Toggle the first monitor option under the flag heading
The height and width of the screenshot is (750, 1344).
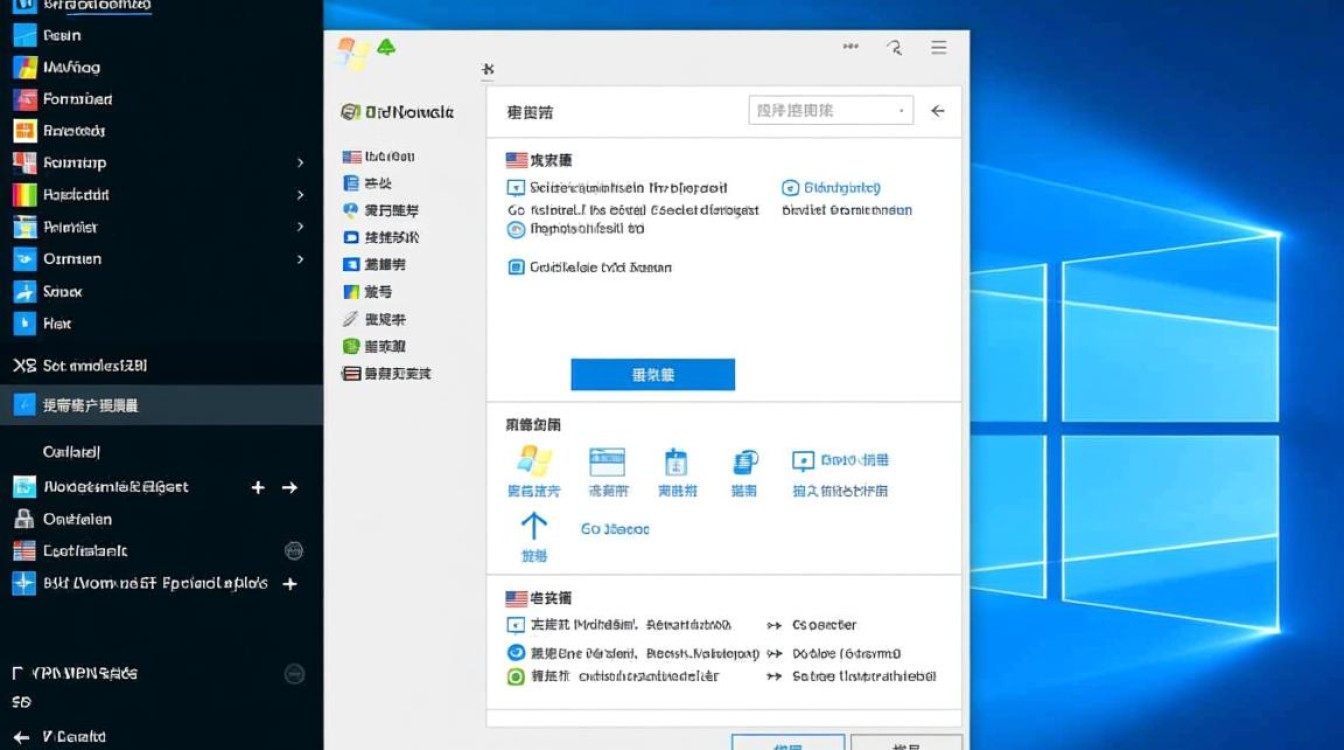pyautogui.click(x=517, y=186)
